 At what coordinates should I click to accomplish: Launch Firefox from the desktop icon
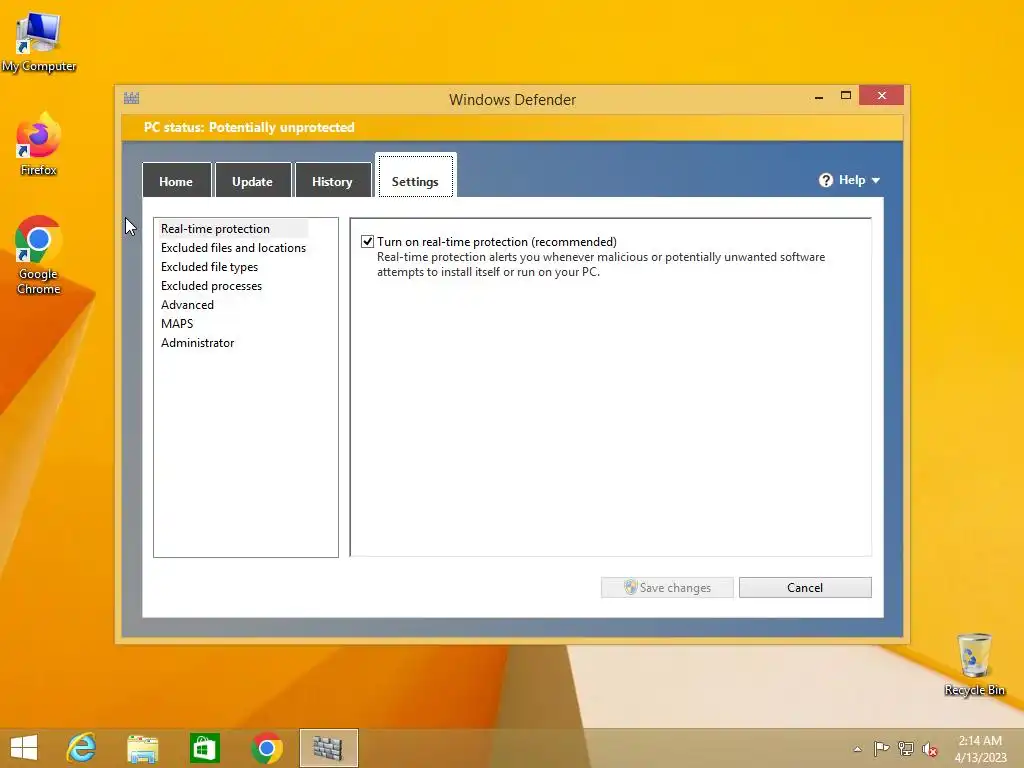pyautogui.click(x=38, y=145)
